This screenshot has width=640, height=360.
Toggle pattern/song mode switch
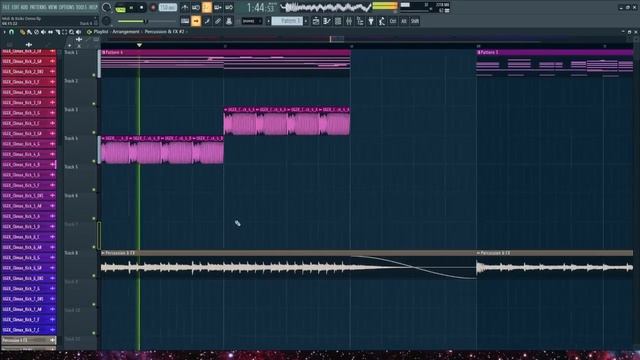coord(120,9)
